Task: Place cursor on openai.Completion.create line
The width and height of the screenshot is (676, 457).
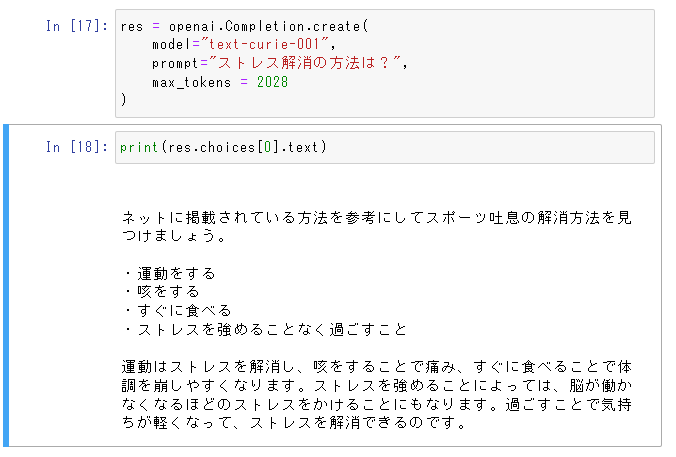Action: (x=244, y=26)
